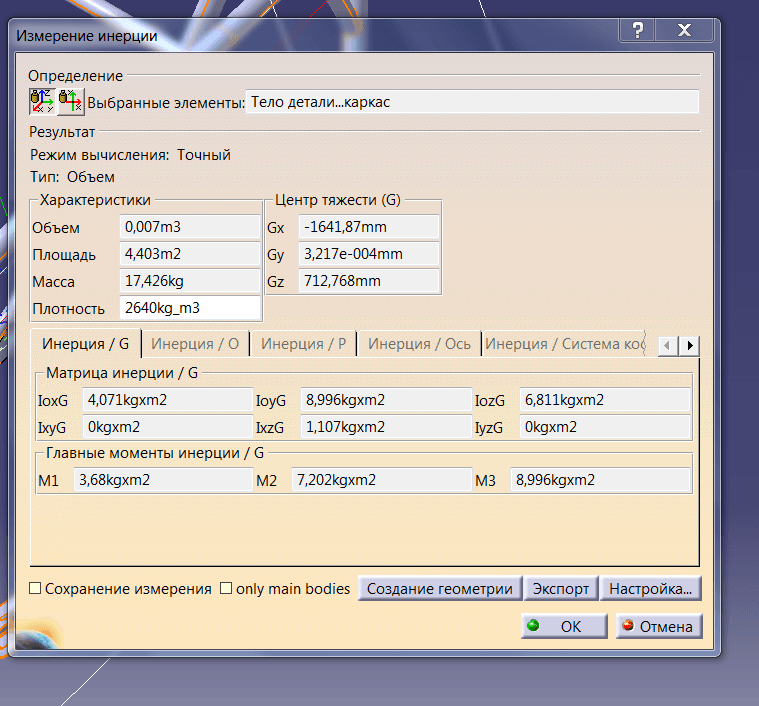The image size is (759, 706).
Task: Switch to the Инерция / Ось tab
Action: (x=419, y=344)
